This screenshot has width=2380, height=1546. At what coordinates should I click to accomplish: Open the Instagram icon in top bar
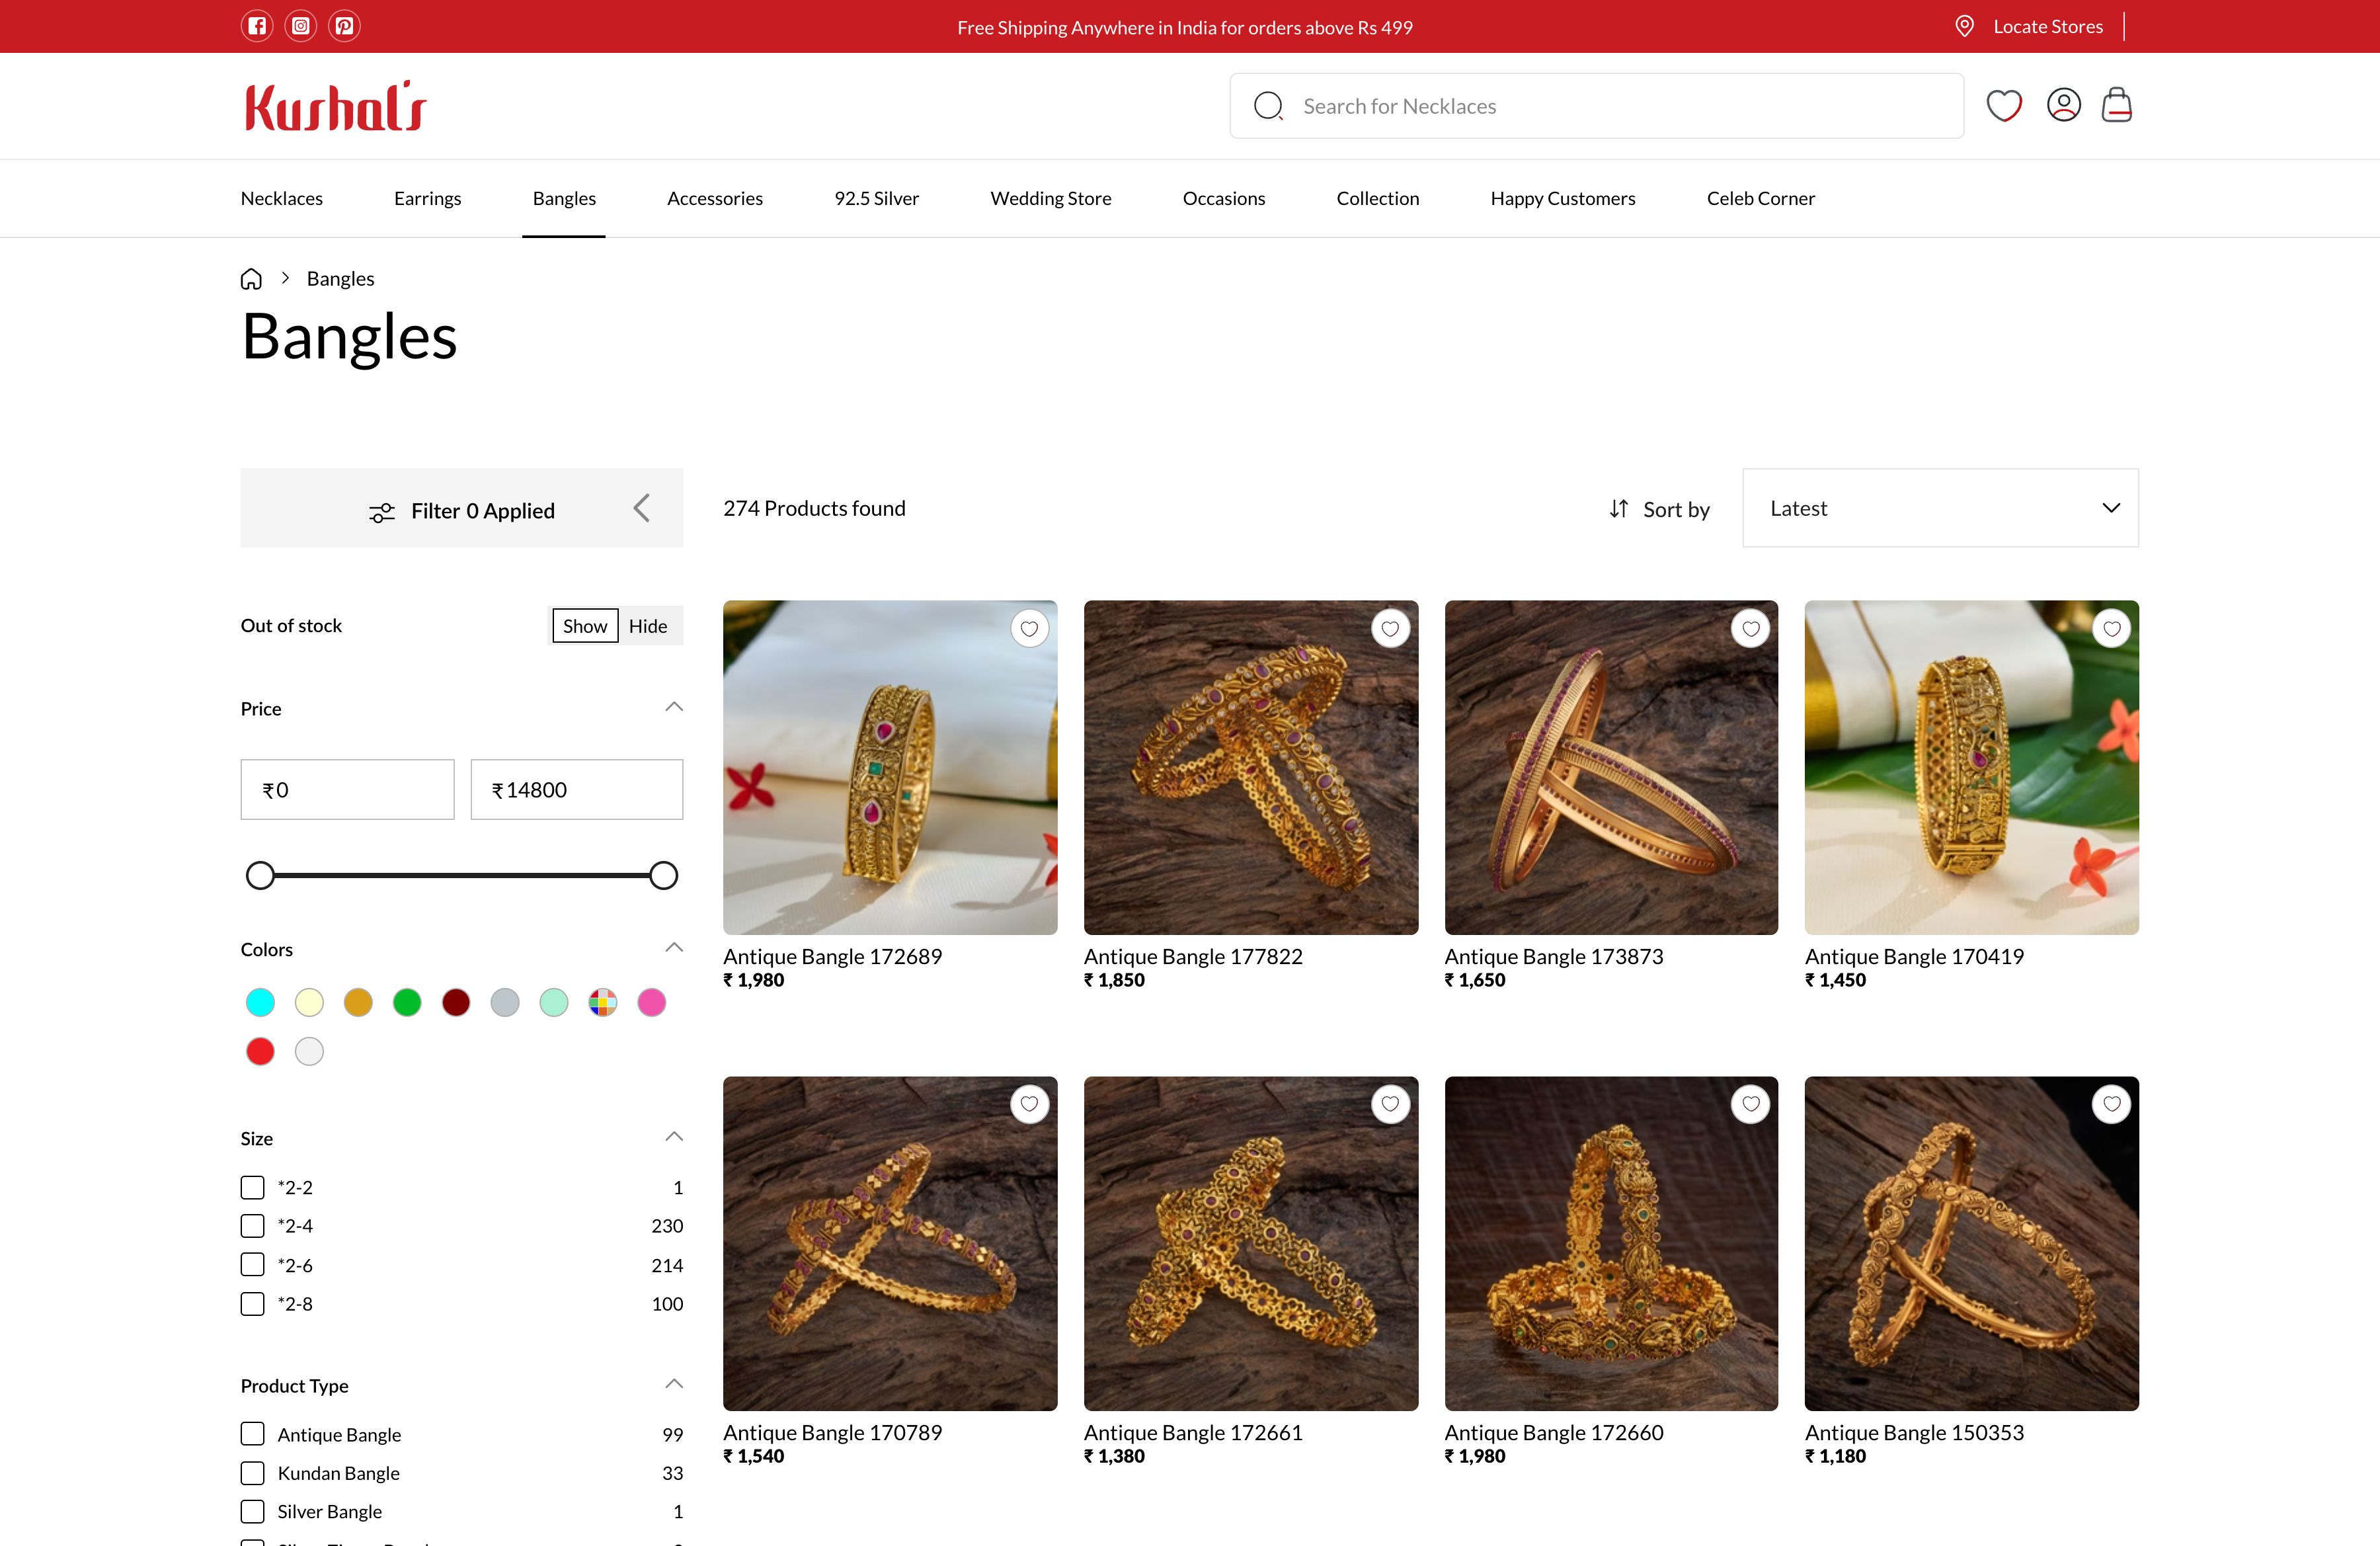[301, 26]
